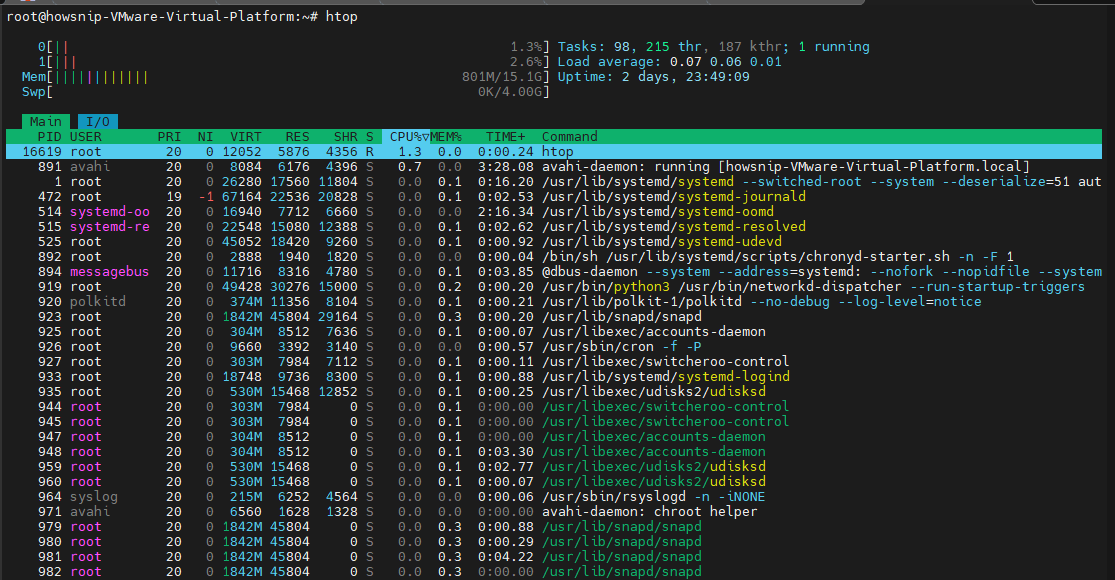Sort by the MEM% column header
Image resolution: width=1115 pixels, height=580 pixels.
point(446,136)
